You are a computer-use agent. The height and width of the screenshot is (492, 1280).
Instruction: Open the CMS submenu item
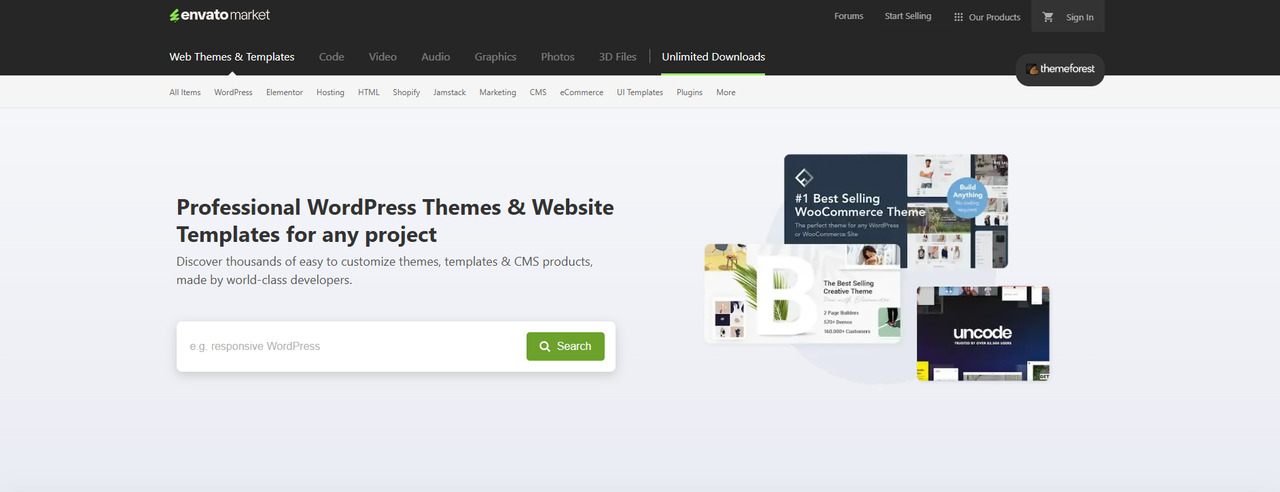538,92
